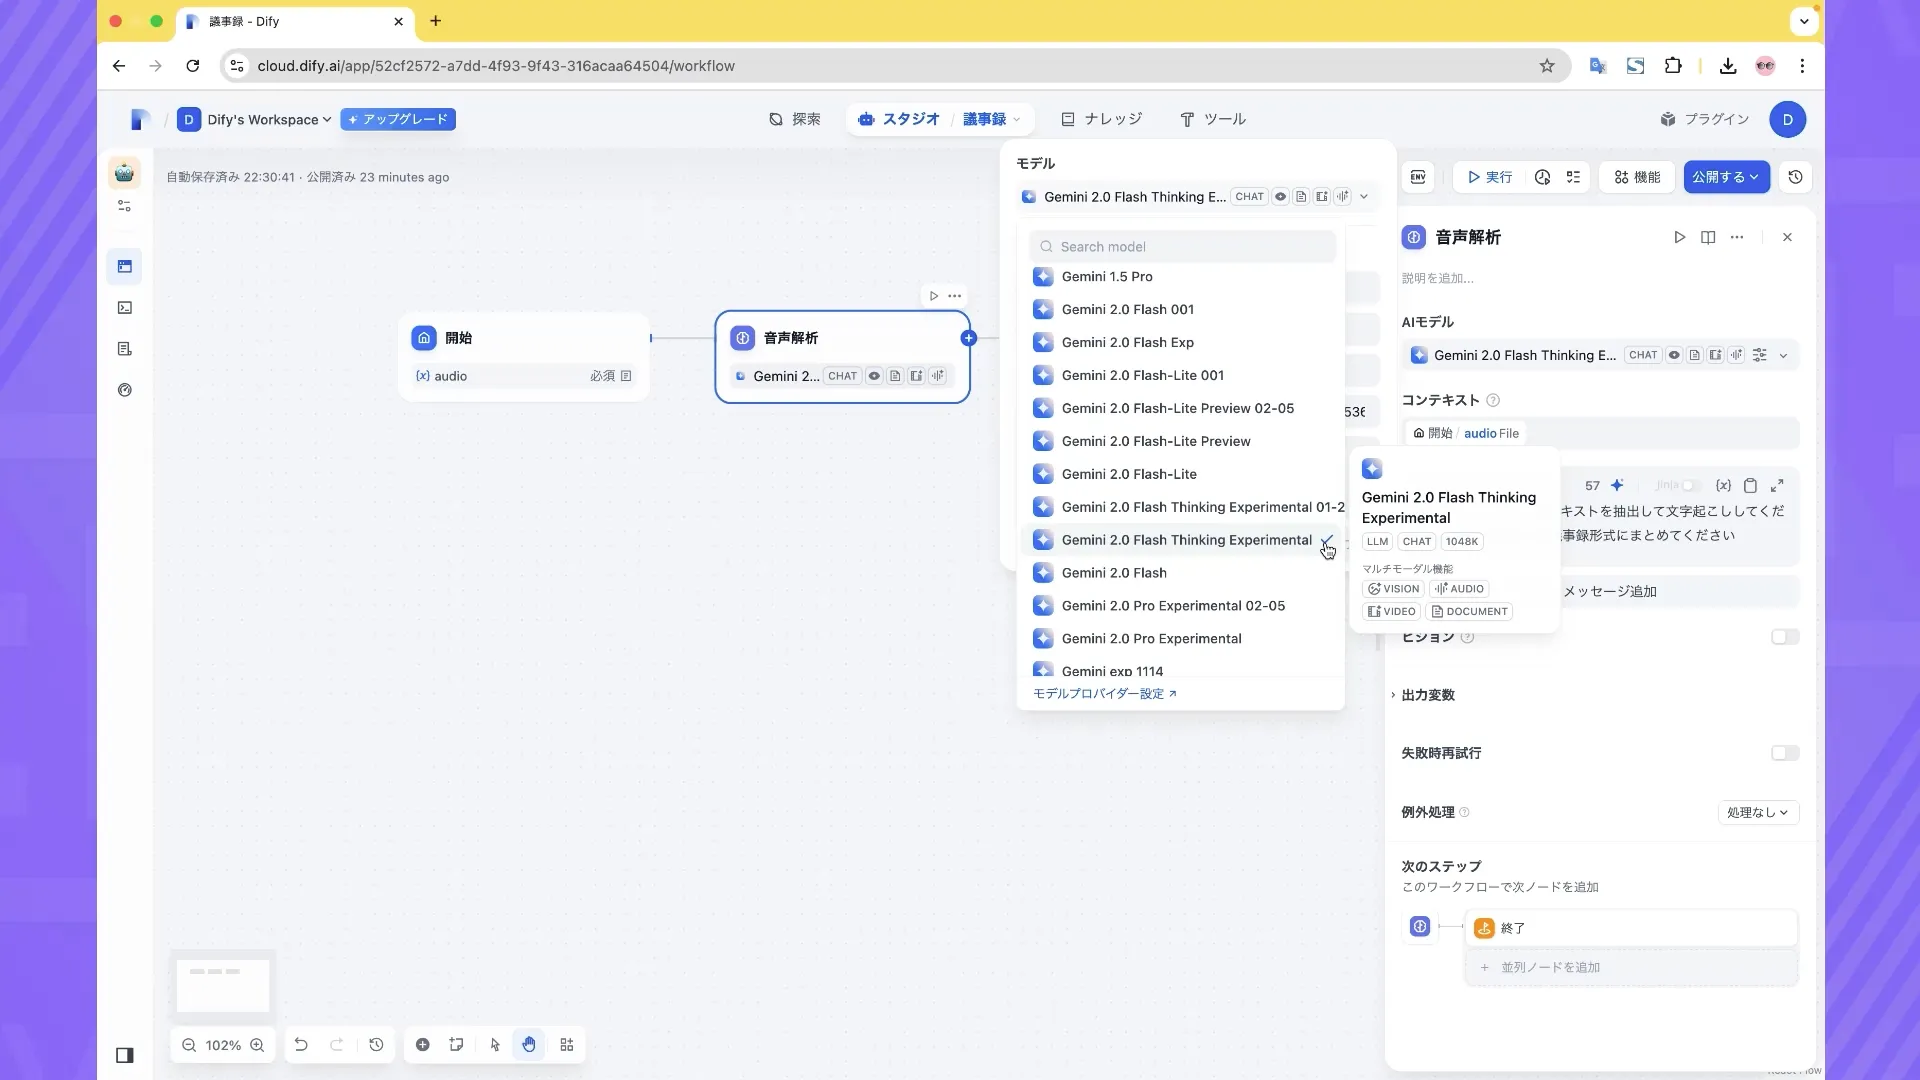Open the 例外処理 処理なし dropdown
Viewport: 1920px width, 1080px height.
pos(1757,813)
